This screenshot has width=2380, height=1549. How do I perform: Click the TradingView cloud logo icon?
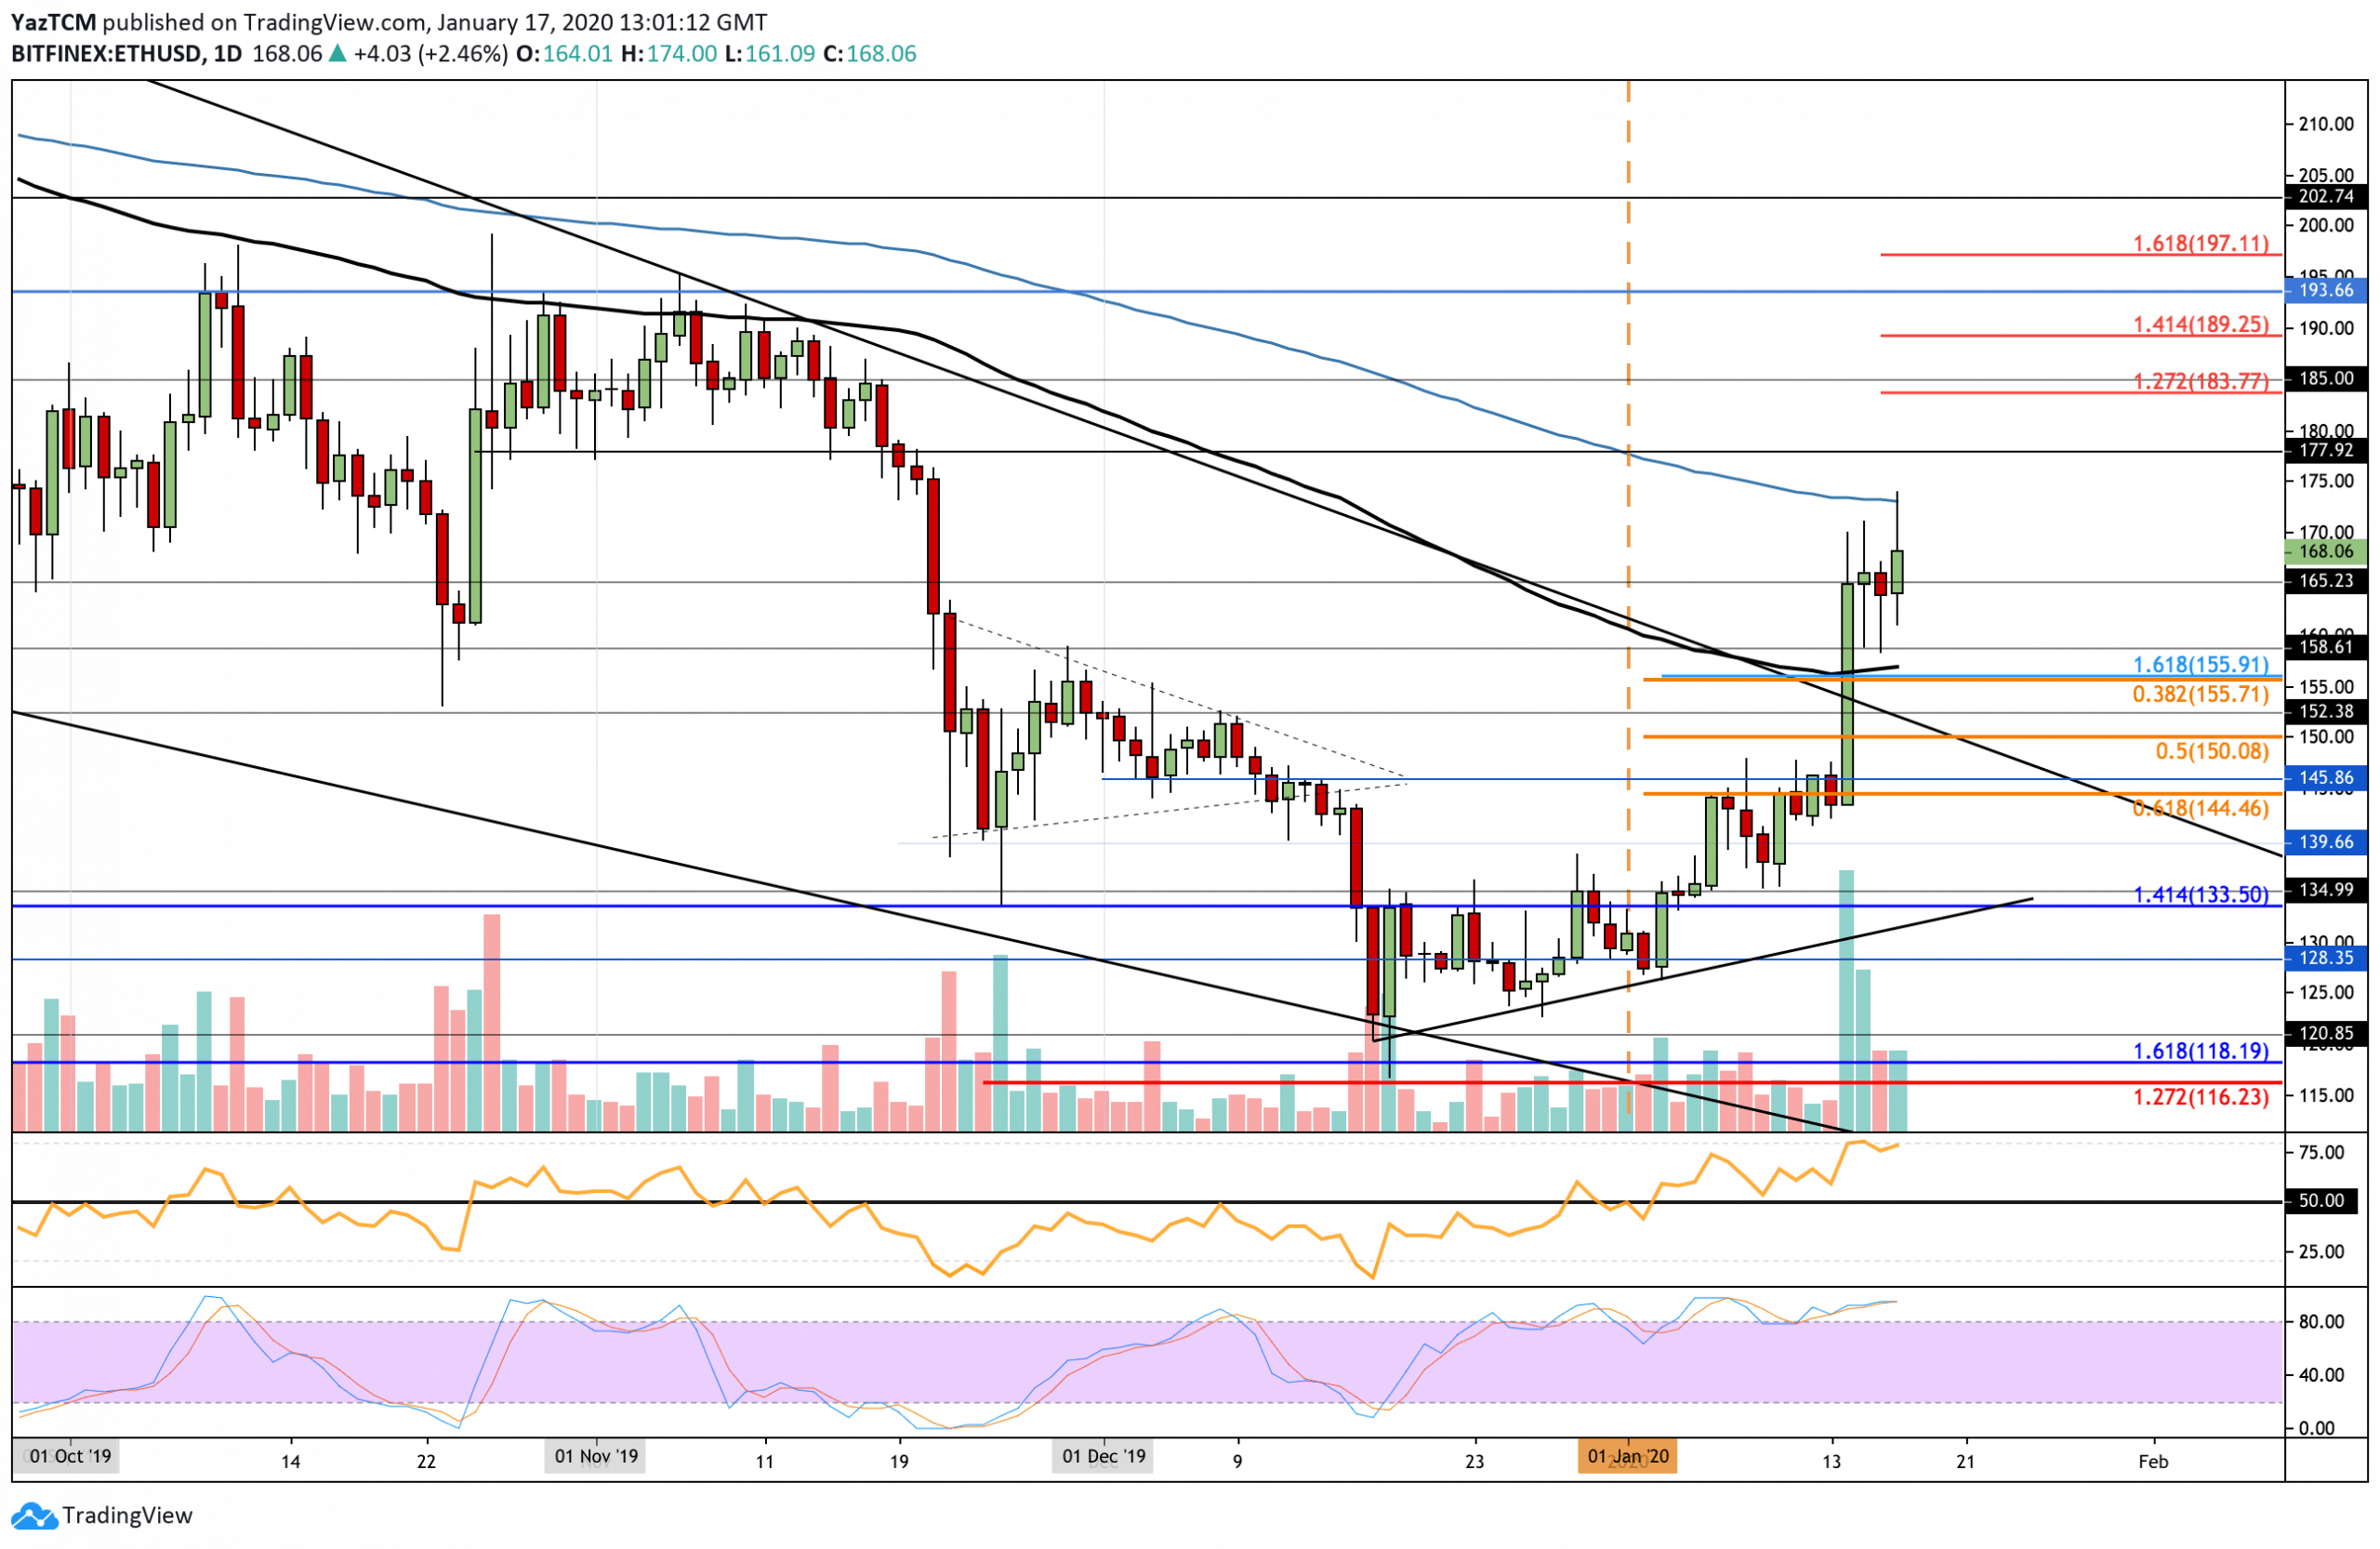34,1516
